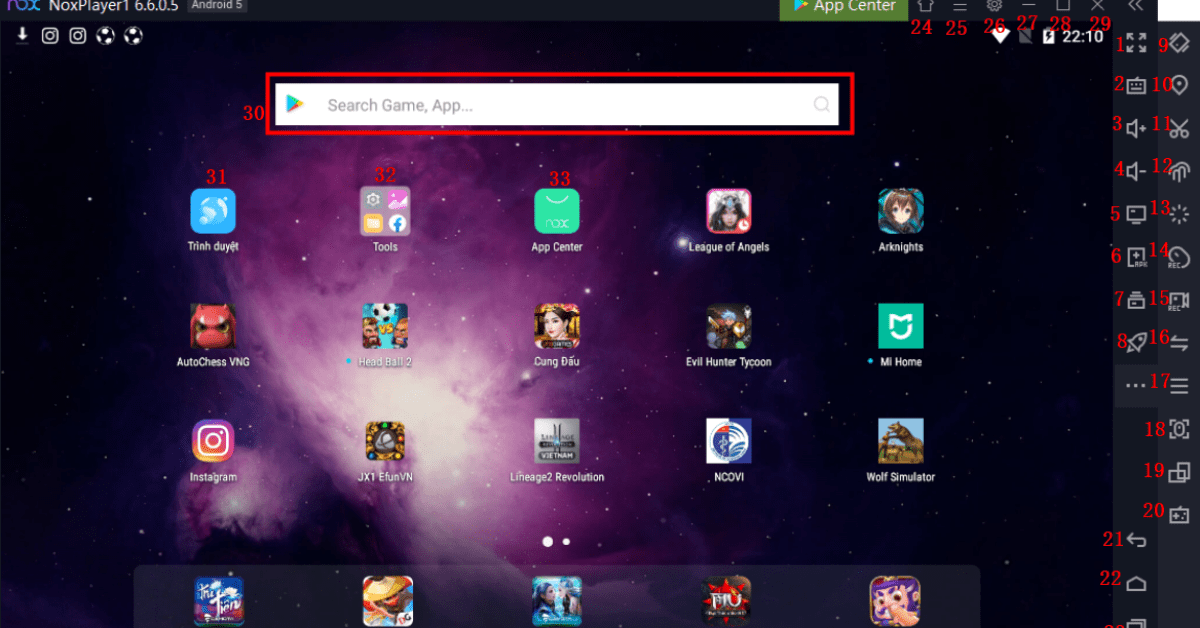Open the Mi Home app
Viewport: 1200px width, 628px height.
point(901,326)
